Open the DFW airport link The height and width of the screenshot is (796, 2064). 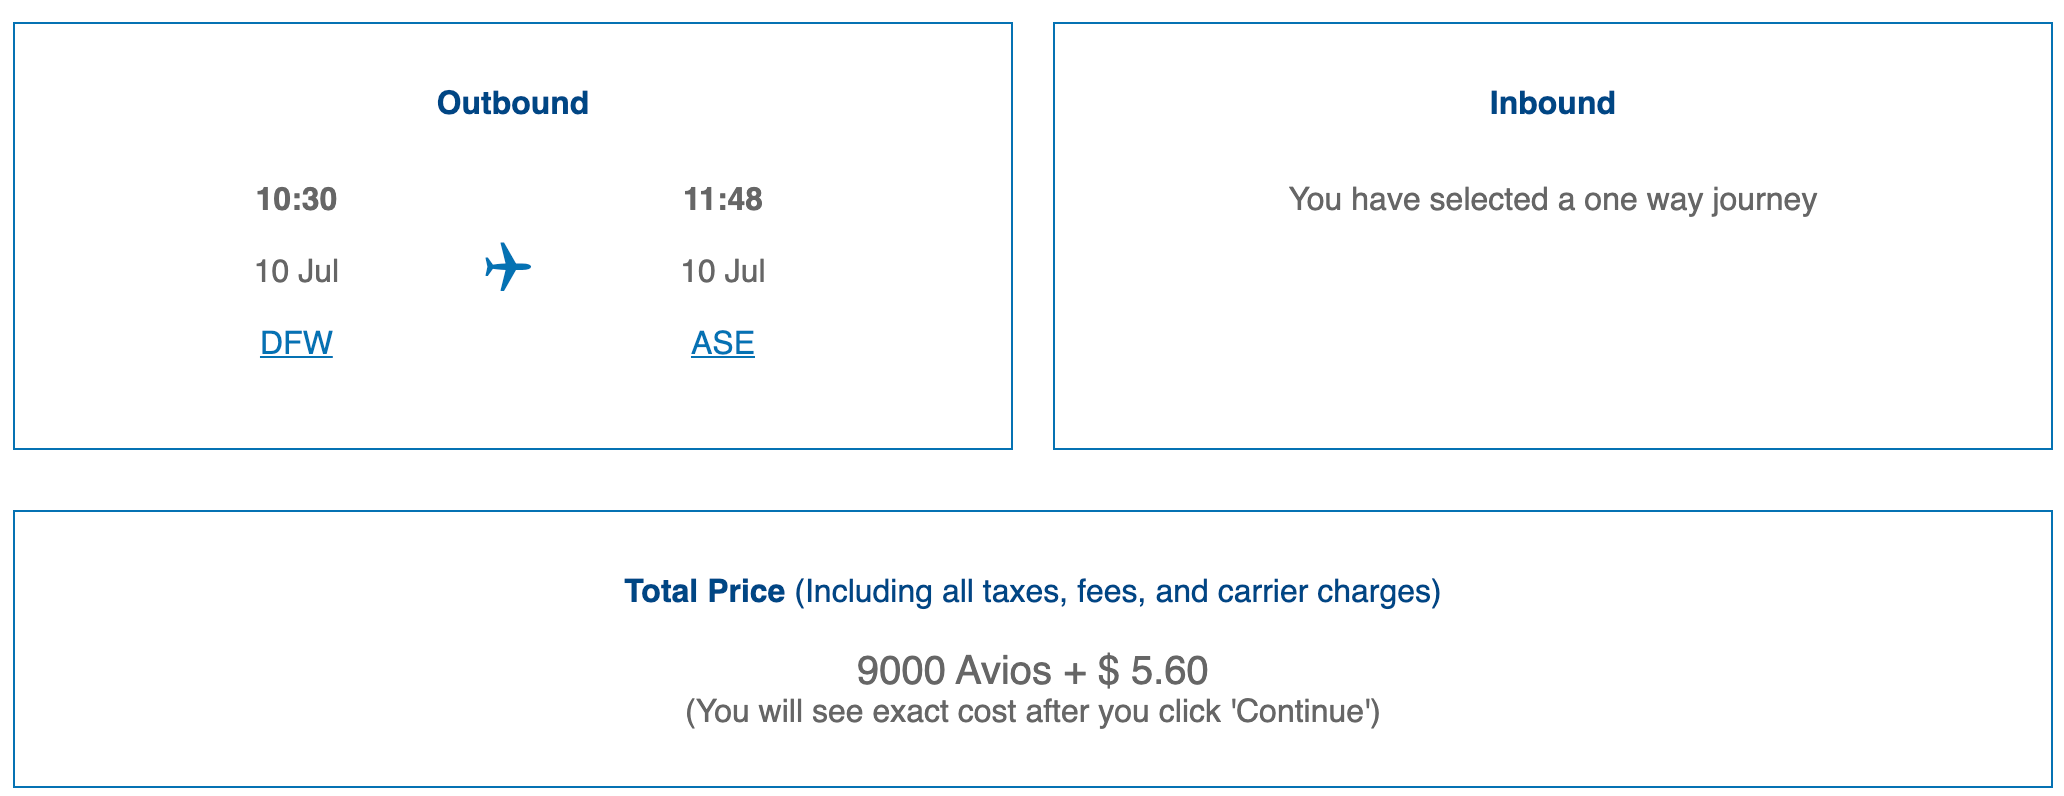[x=296, y=343]
